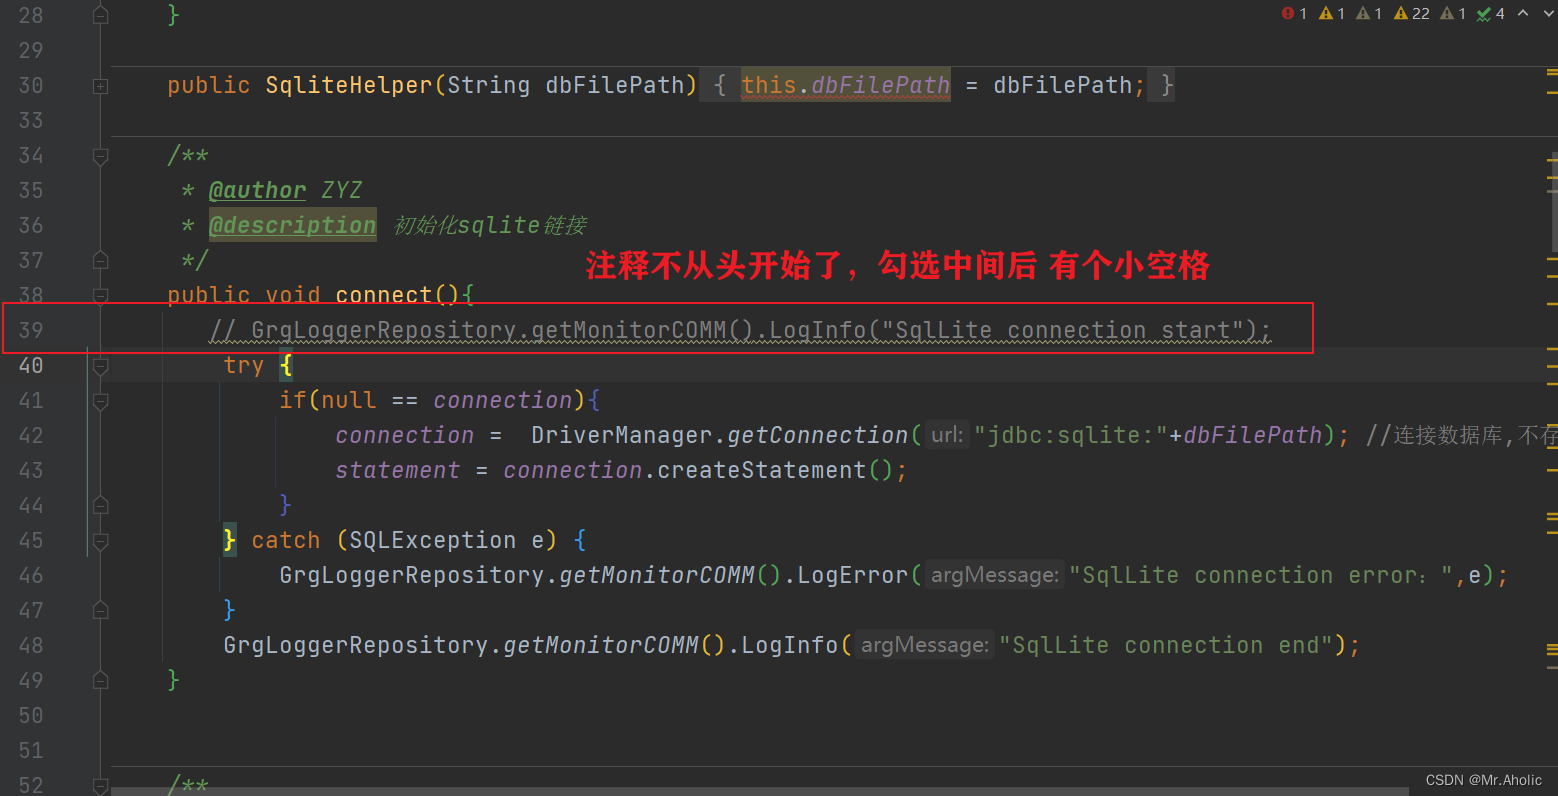Click the horizontal scrollbar at the editor bottom
The height and width of the screenshot is (796, 1558).
coord(760,791)
